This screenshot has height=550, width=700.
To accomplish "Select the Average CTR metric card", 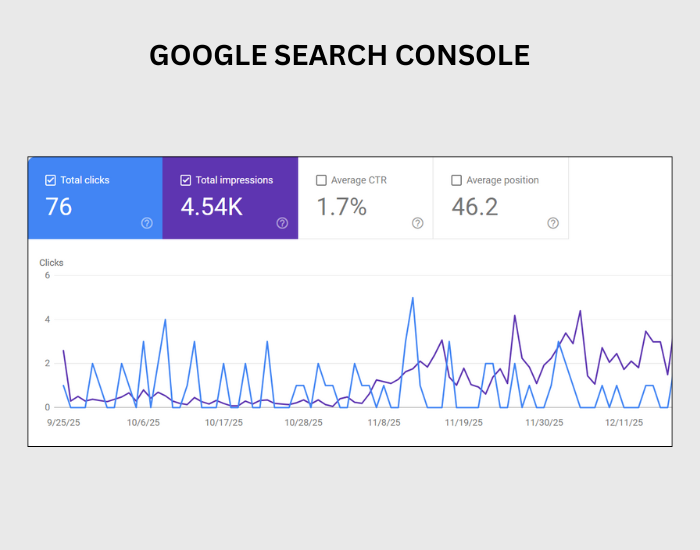I will (x=365, y=198).
